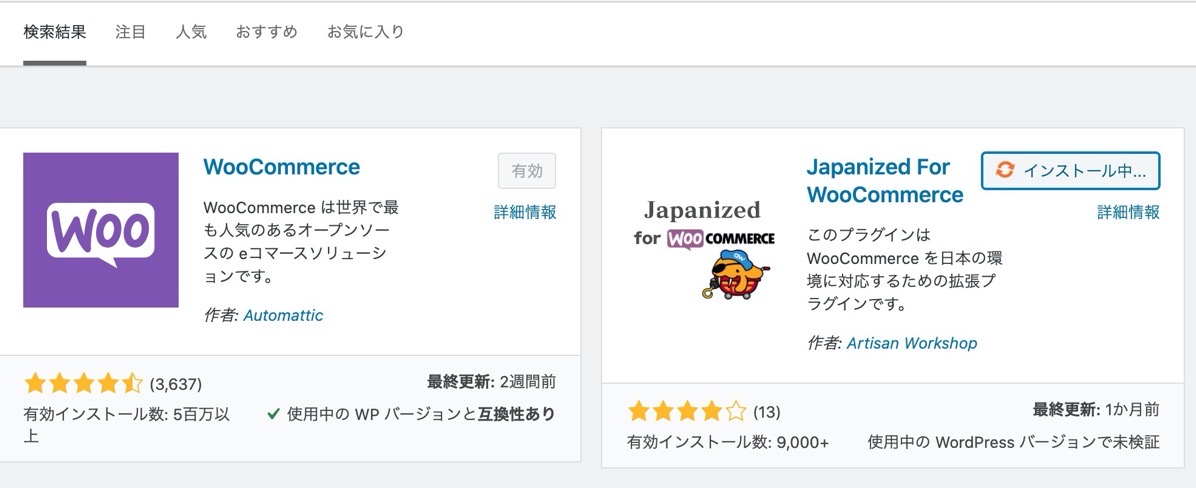This screenshot has width=1196, height=488.
Task: Click the disabled 有効 button
Action: (527, 171)
